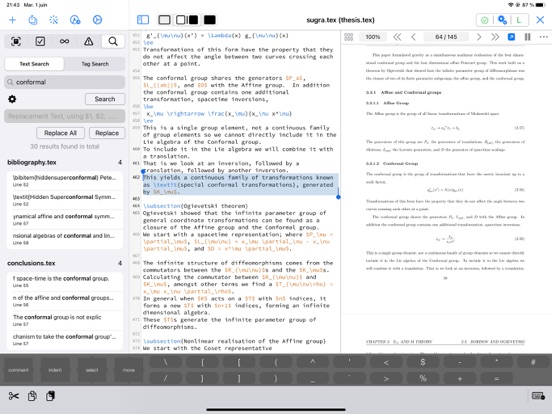The image size is (552, 414).
Task: Open the compile settings icon with gear
Action: (x=75, y=20)
